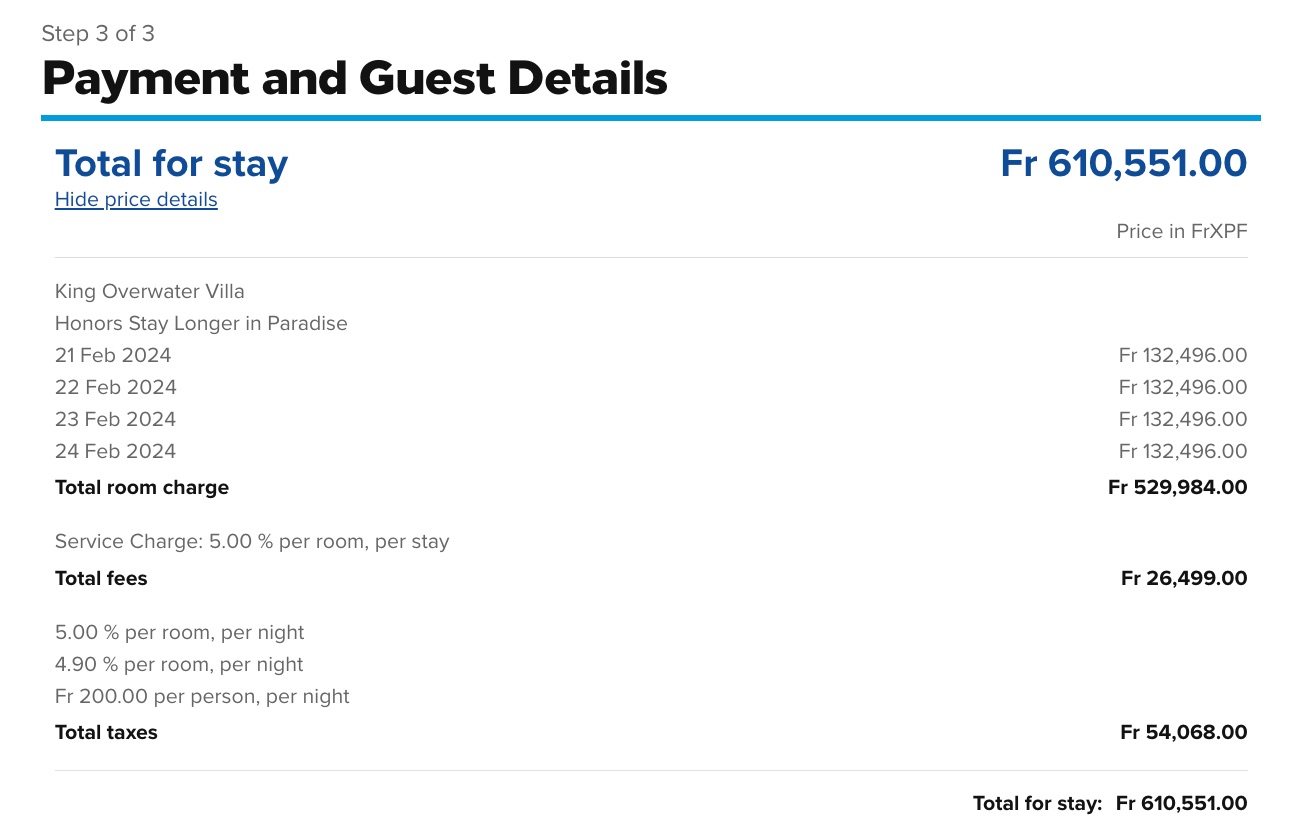Image resolution: width=1290 pixels, height=836 pixels.
Task: Select the King Overwater Villa room name
Action: click(x=150, y=292)
